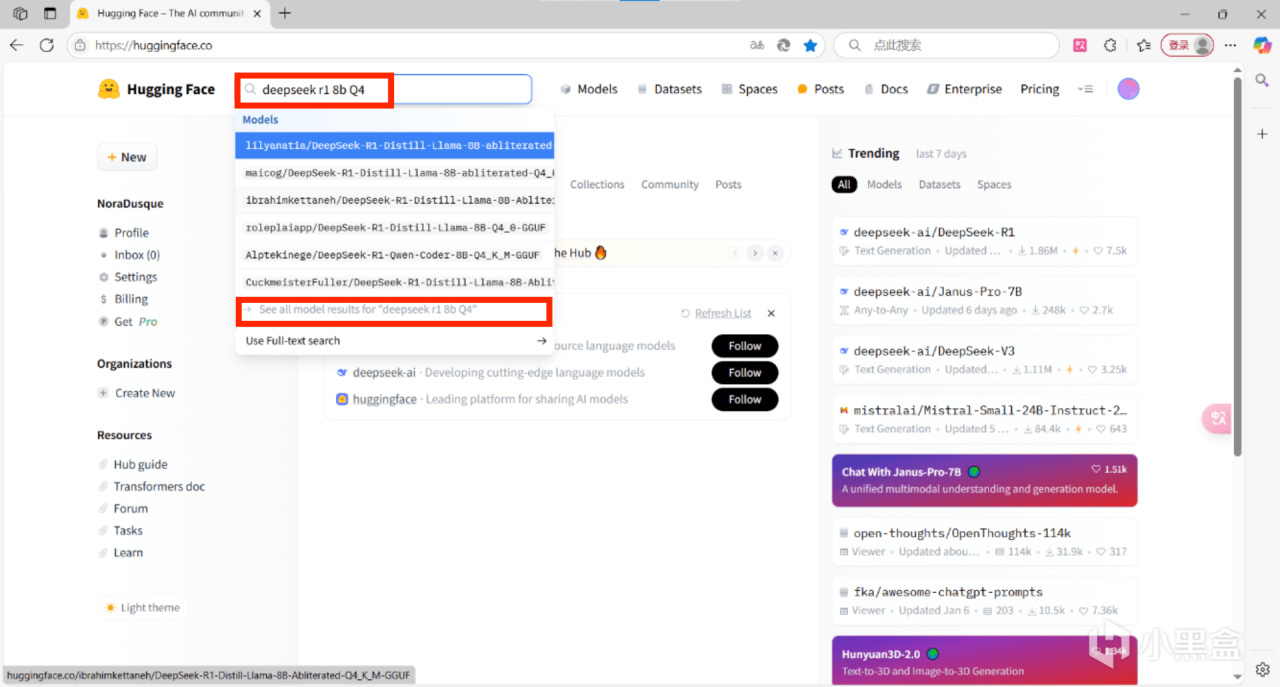The width and height of the screenshot is (1280, 687).
Task: Click the Hugging Face logo
Action: point(156,89)
